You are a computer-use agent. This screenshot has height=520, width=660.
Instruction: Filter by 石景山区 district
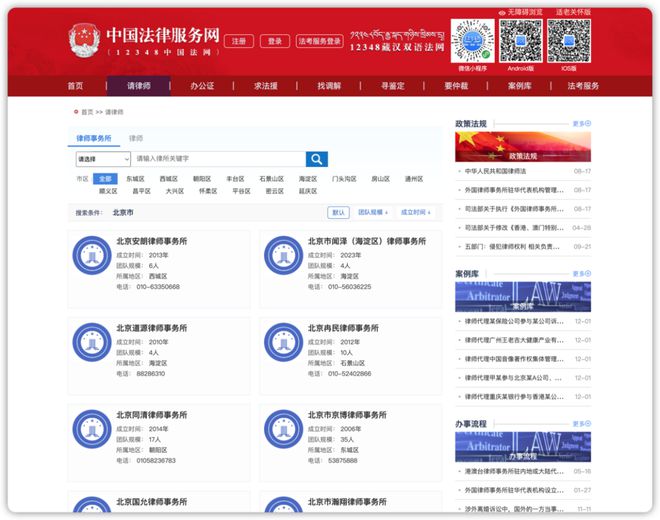pyautogui.click(x=271, y=179)
